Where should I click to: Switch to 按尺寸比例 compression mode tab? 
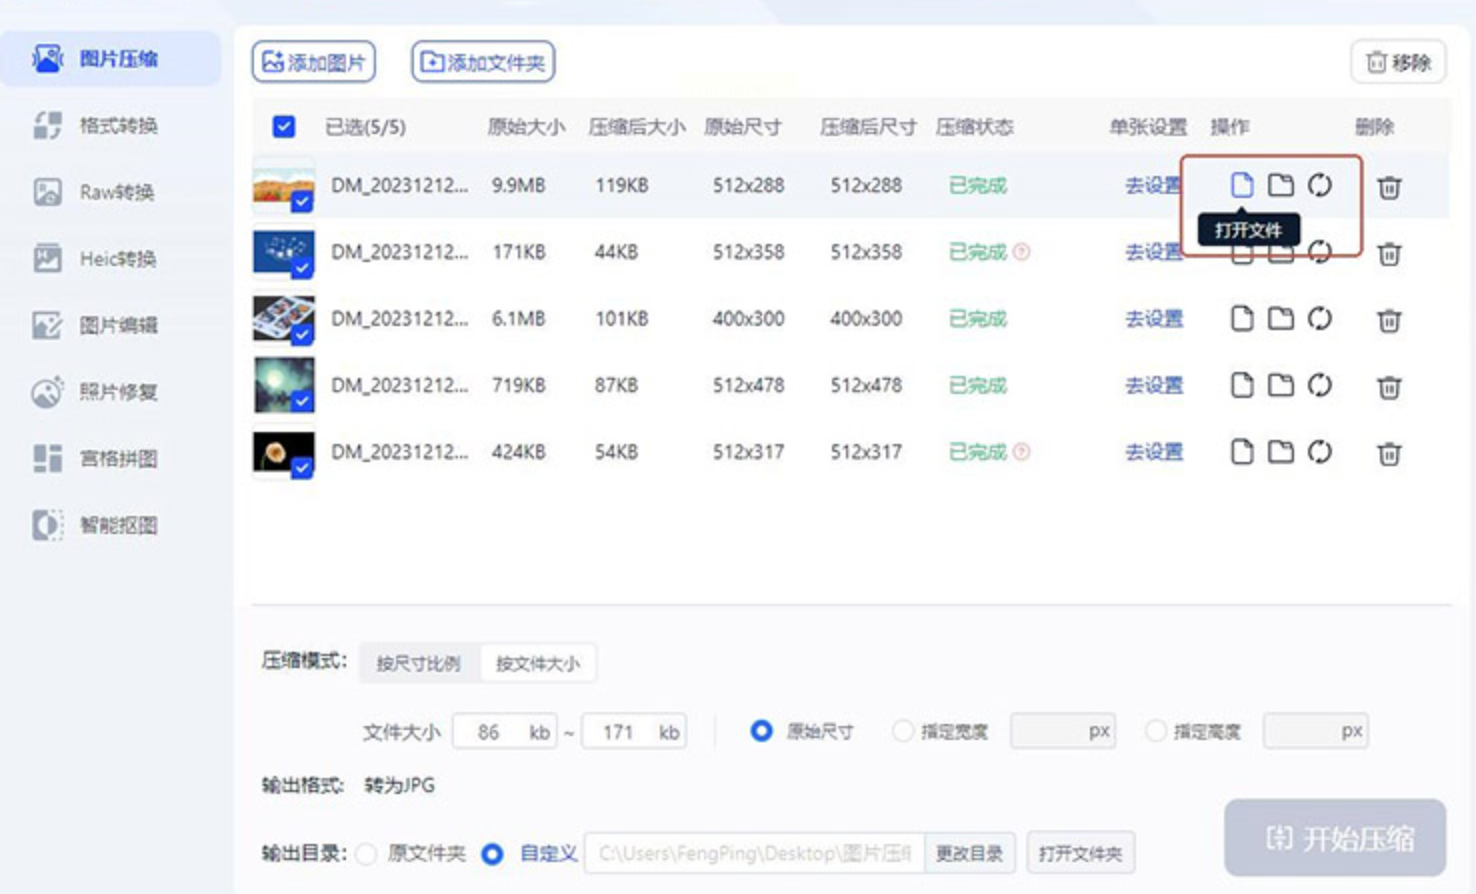(x=418, y=663)
